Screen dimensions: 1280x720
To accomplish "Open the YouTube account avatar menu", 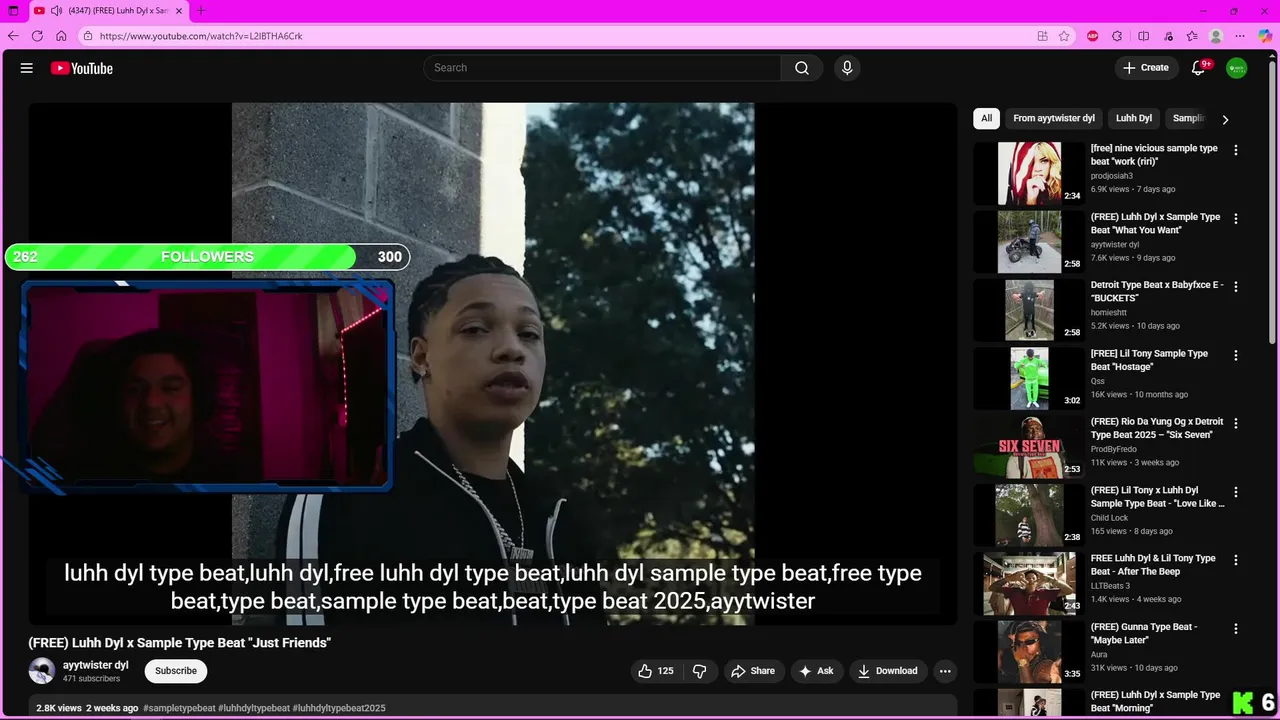I will pos(1237,68).
